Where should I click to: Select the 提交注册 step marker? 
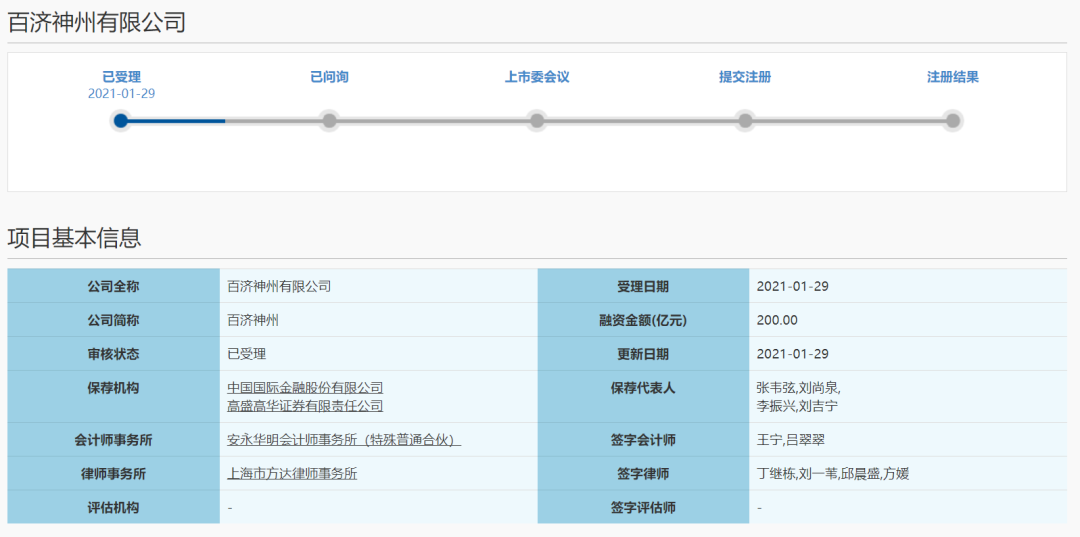745,121
